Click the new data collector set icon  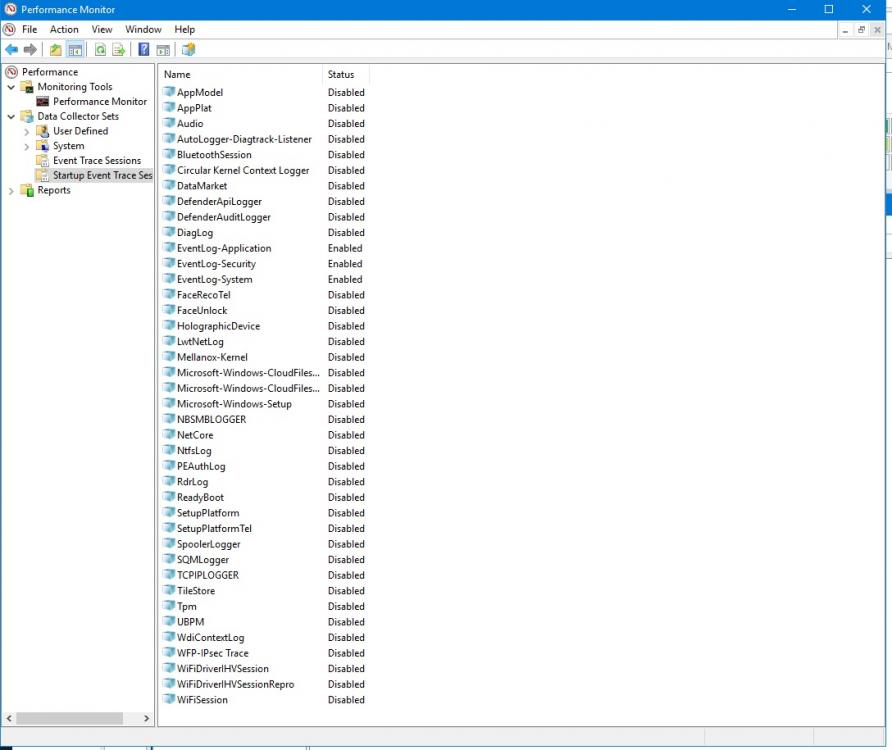pyautogui.click(x=188, y=50)
